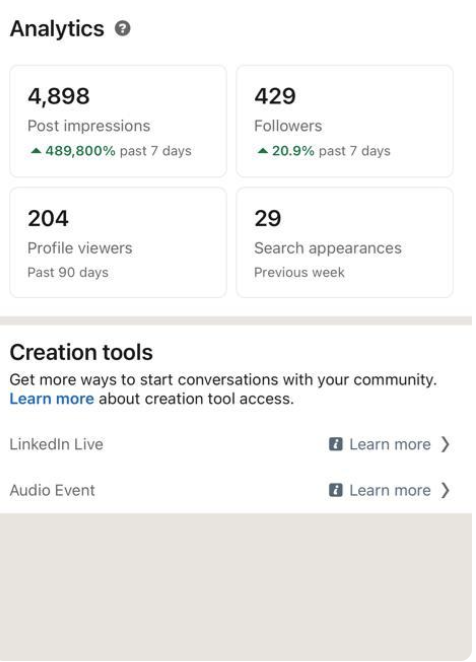Open the Search appearances card
The width and height of the screenshot is (476, 662).
tap(345, 243)
